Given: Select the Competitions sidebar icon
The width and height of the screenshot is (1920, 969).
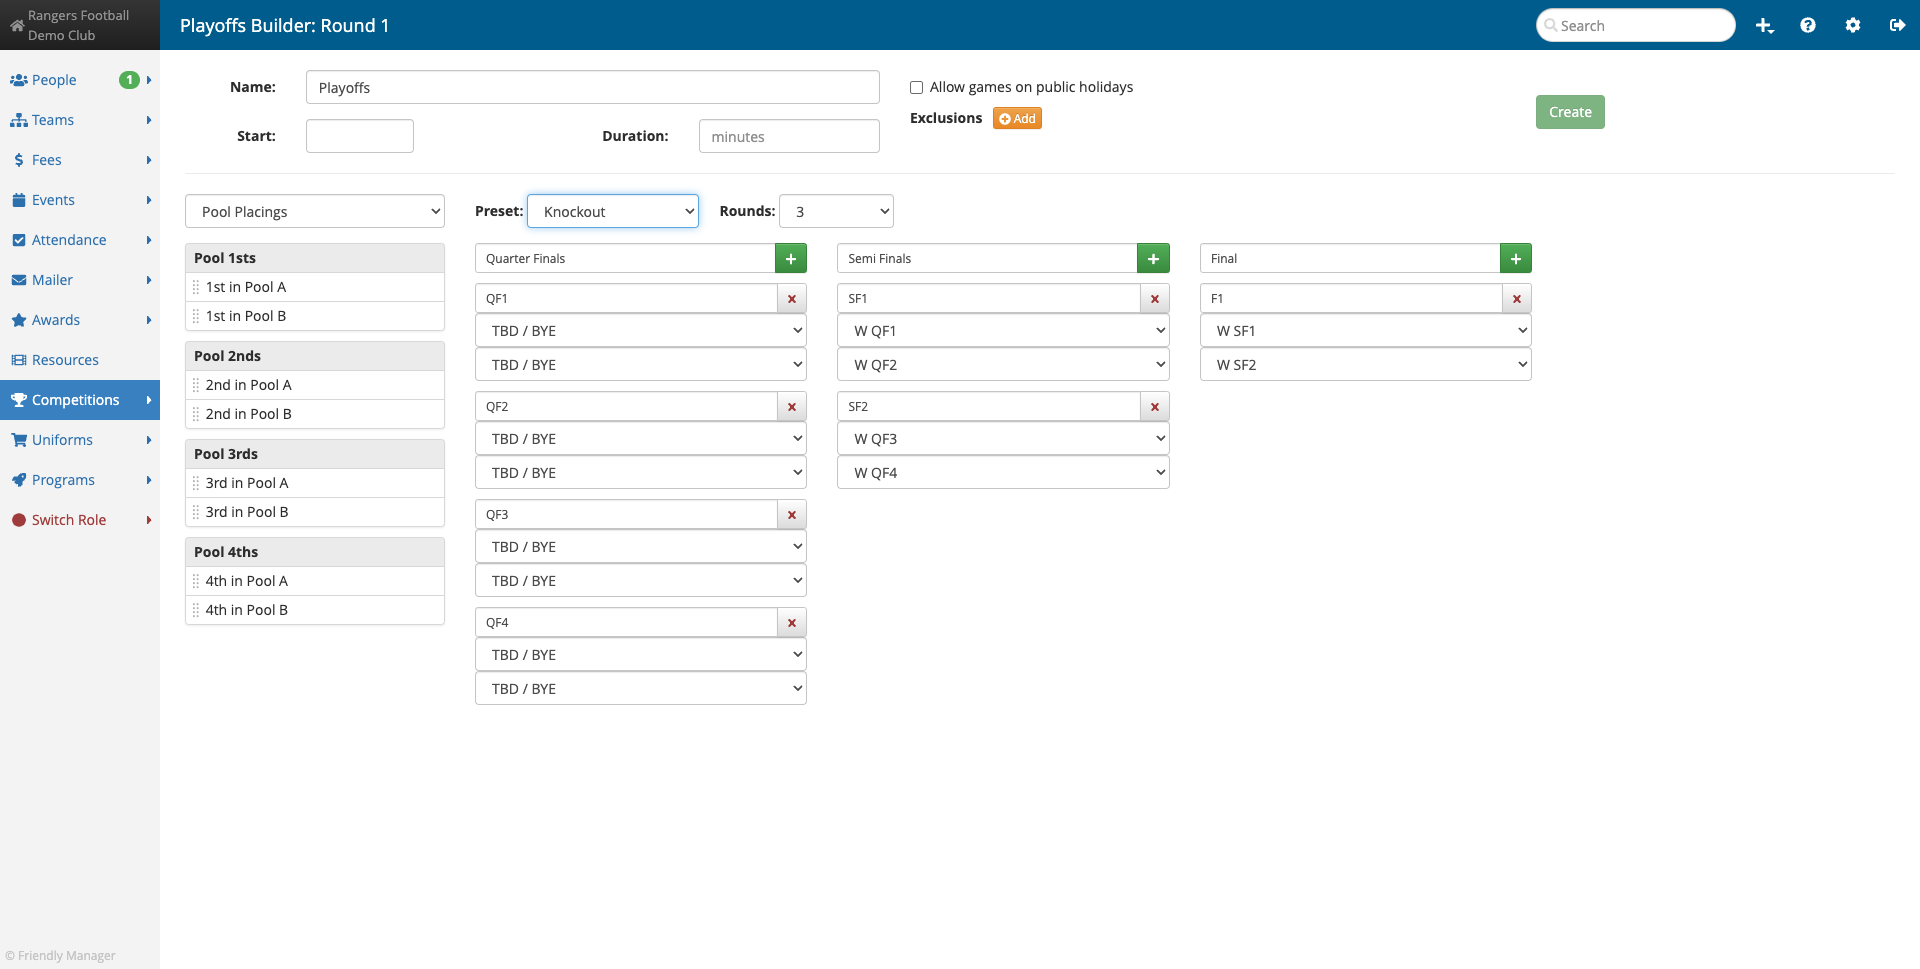Looking at the screenshot, I should (x=19, y=399).
